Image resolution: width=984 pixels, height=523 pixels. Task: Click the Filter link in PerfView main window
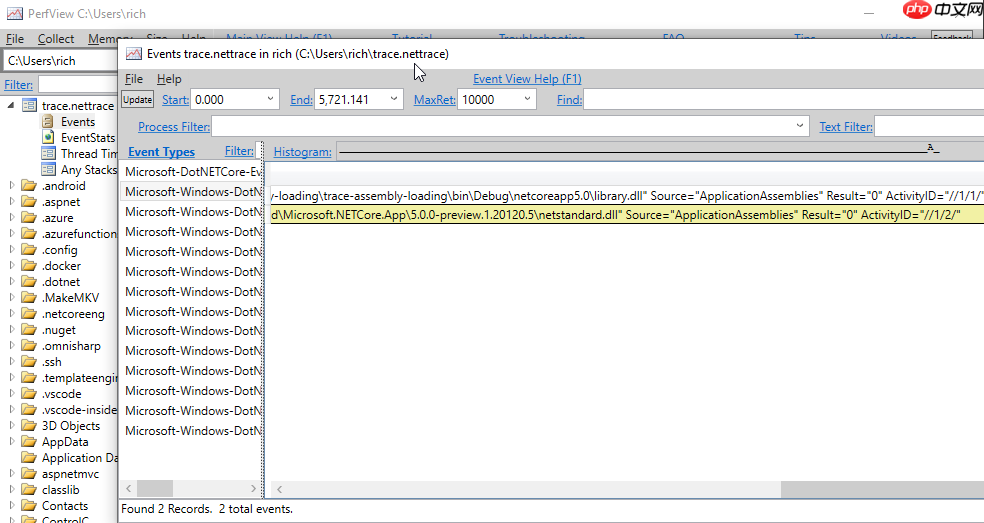(18, 84)
